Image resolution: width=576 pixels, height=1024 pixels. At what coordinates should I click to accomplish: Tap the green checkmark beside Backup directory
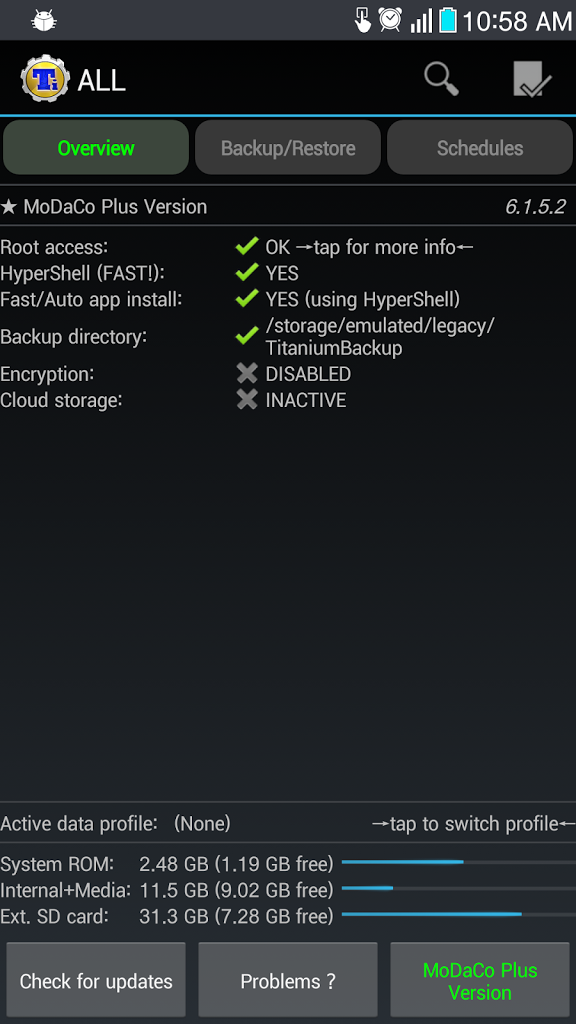pyautogui.click(x=247, y=336)
